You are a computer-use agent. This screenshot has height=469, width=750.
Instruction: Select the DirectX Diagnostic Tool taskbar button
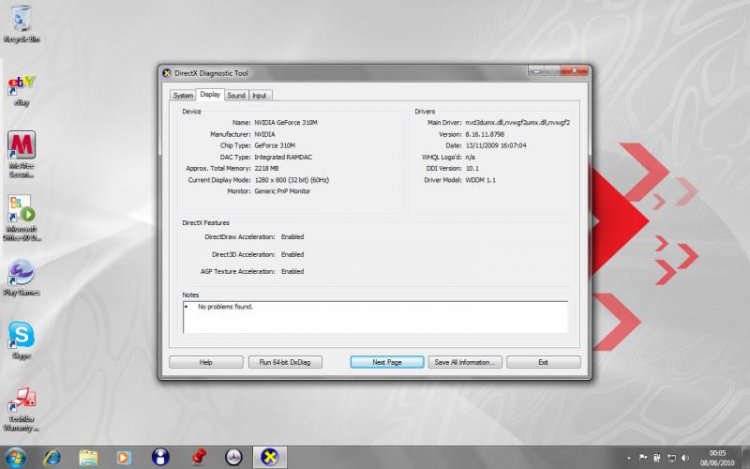[268, 456]
